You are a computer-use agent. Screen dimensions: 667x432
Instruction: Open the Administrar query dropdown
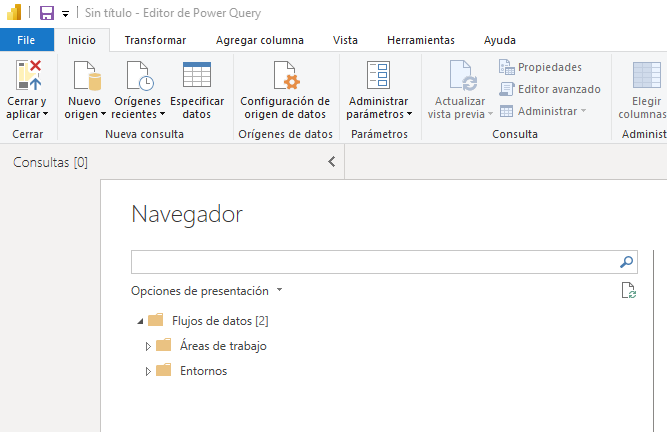pos(543,111)
